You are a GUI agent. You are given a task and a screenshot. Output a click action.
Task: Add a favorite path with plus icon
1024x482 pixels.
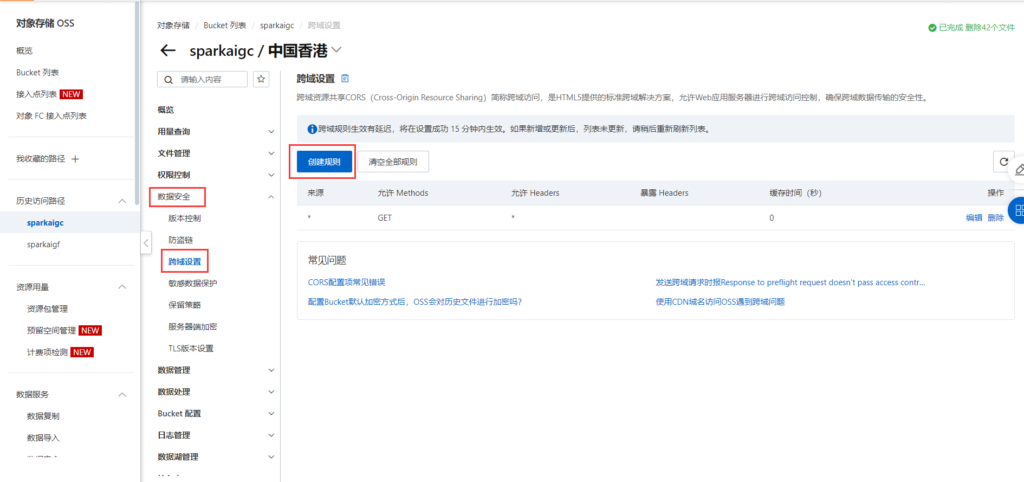point(74,159)
